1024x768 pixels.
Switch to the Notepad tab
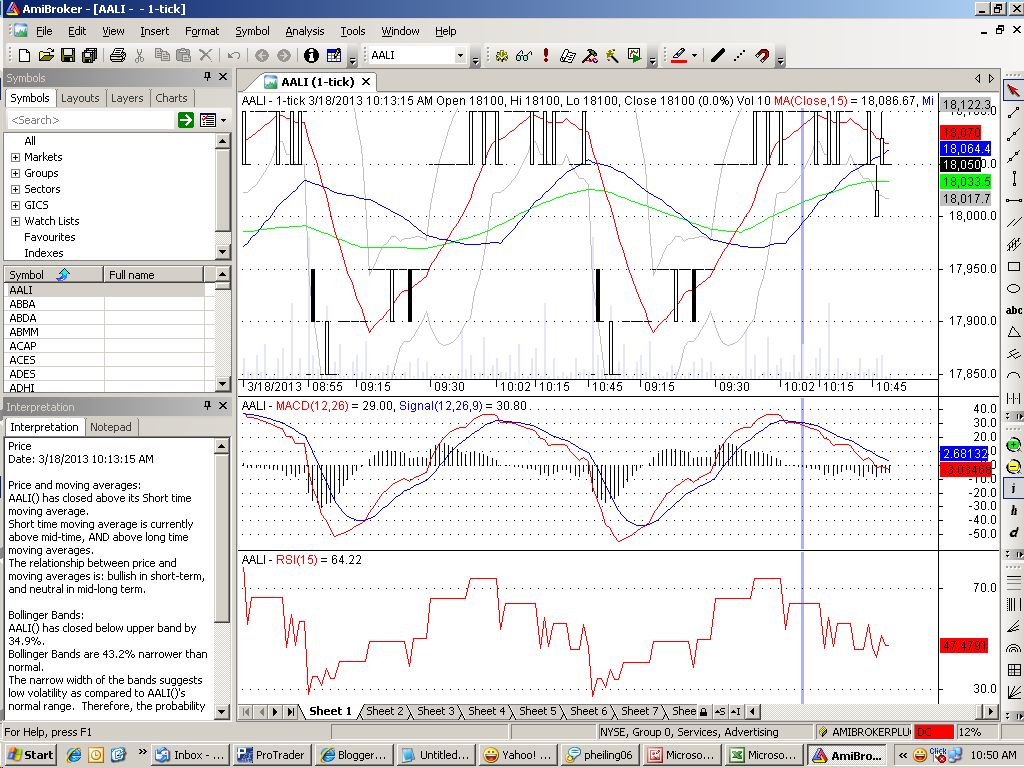click(x=110, y=427)
